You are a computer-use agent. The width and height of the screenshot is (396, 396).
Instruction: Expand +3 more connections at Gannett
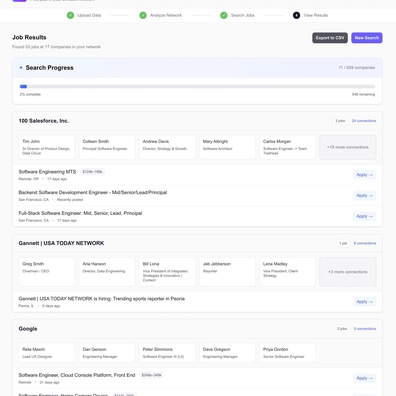click(348, 272)
